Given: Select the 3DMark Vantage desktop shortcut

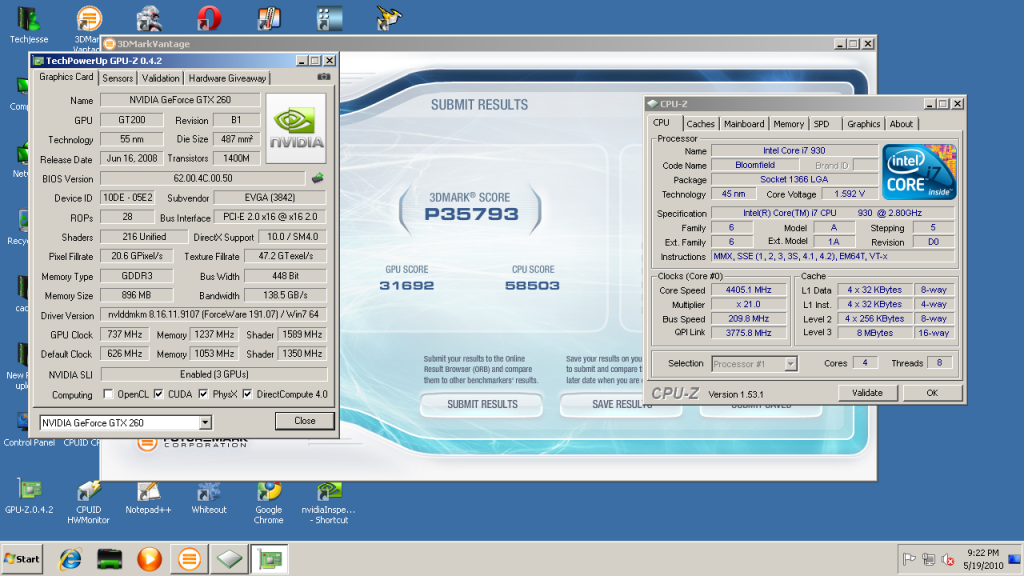Looking at the screenshot, I should 88,26.
